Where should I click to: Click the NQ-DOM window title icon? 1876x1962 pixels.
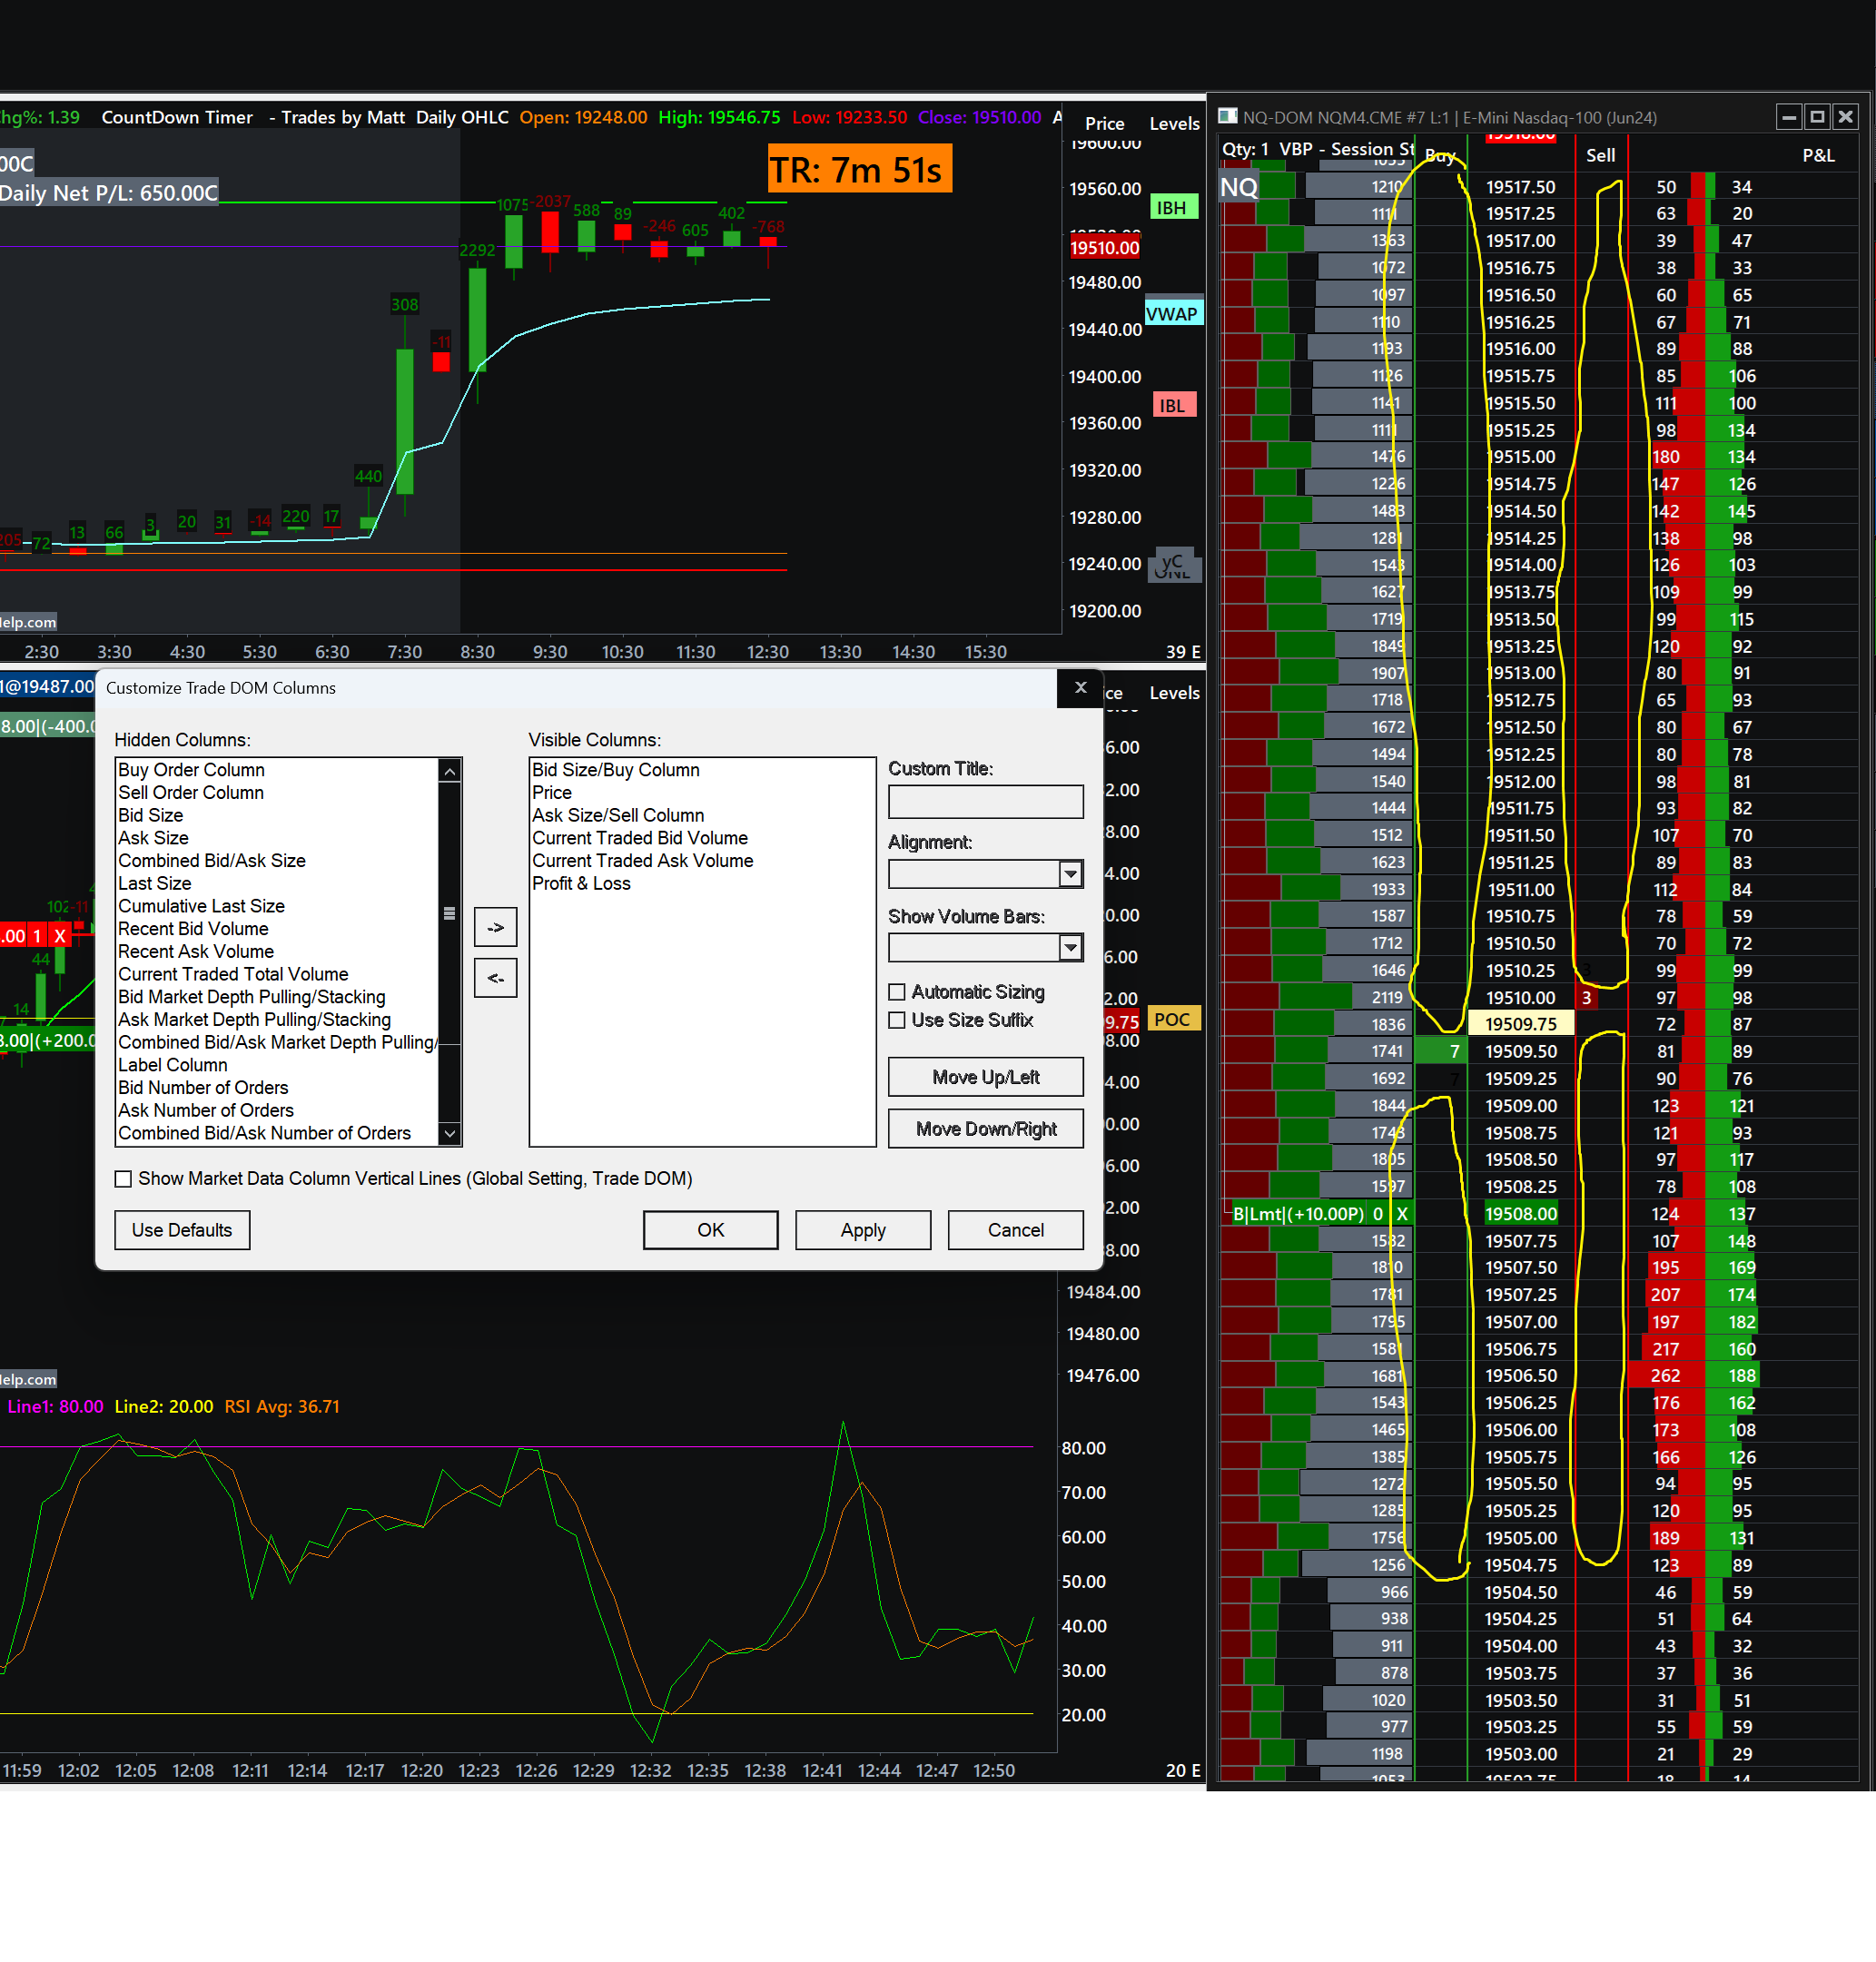click(x=1228, y=116)
